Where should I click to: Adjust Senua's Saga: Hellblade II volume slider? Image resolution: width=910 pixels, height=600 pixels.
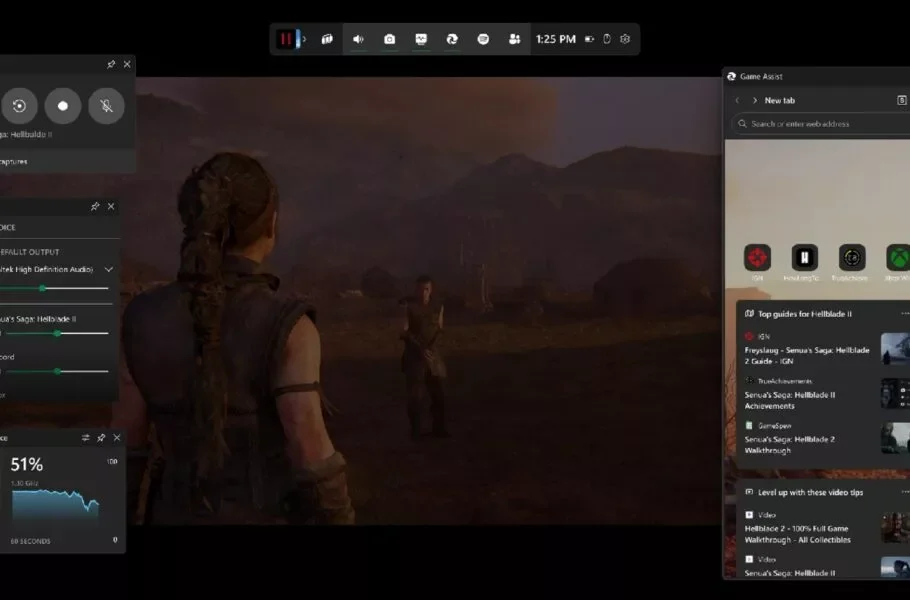click(x=57, y=333)
